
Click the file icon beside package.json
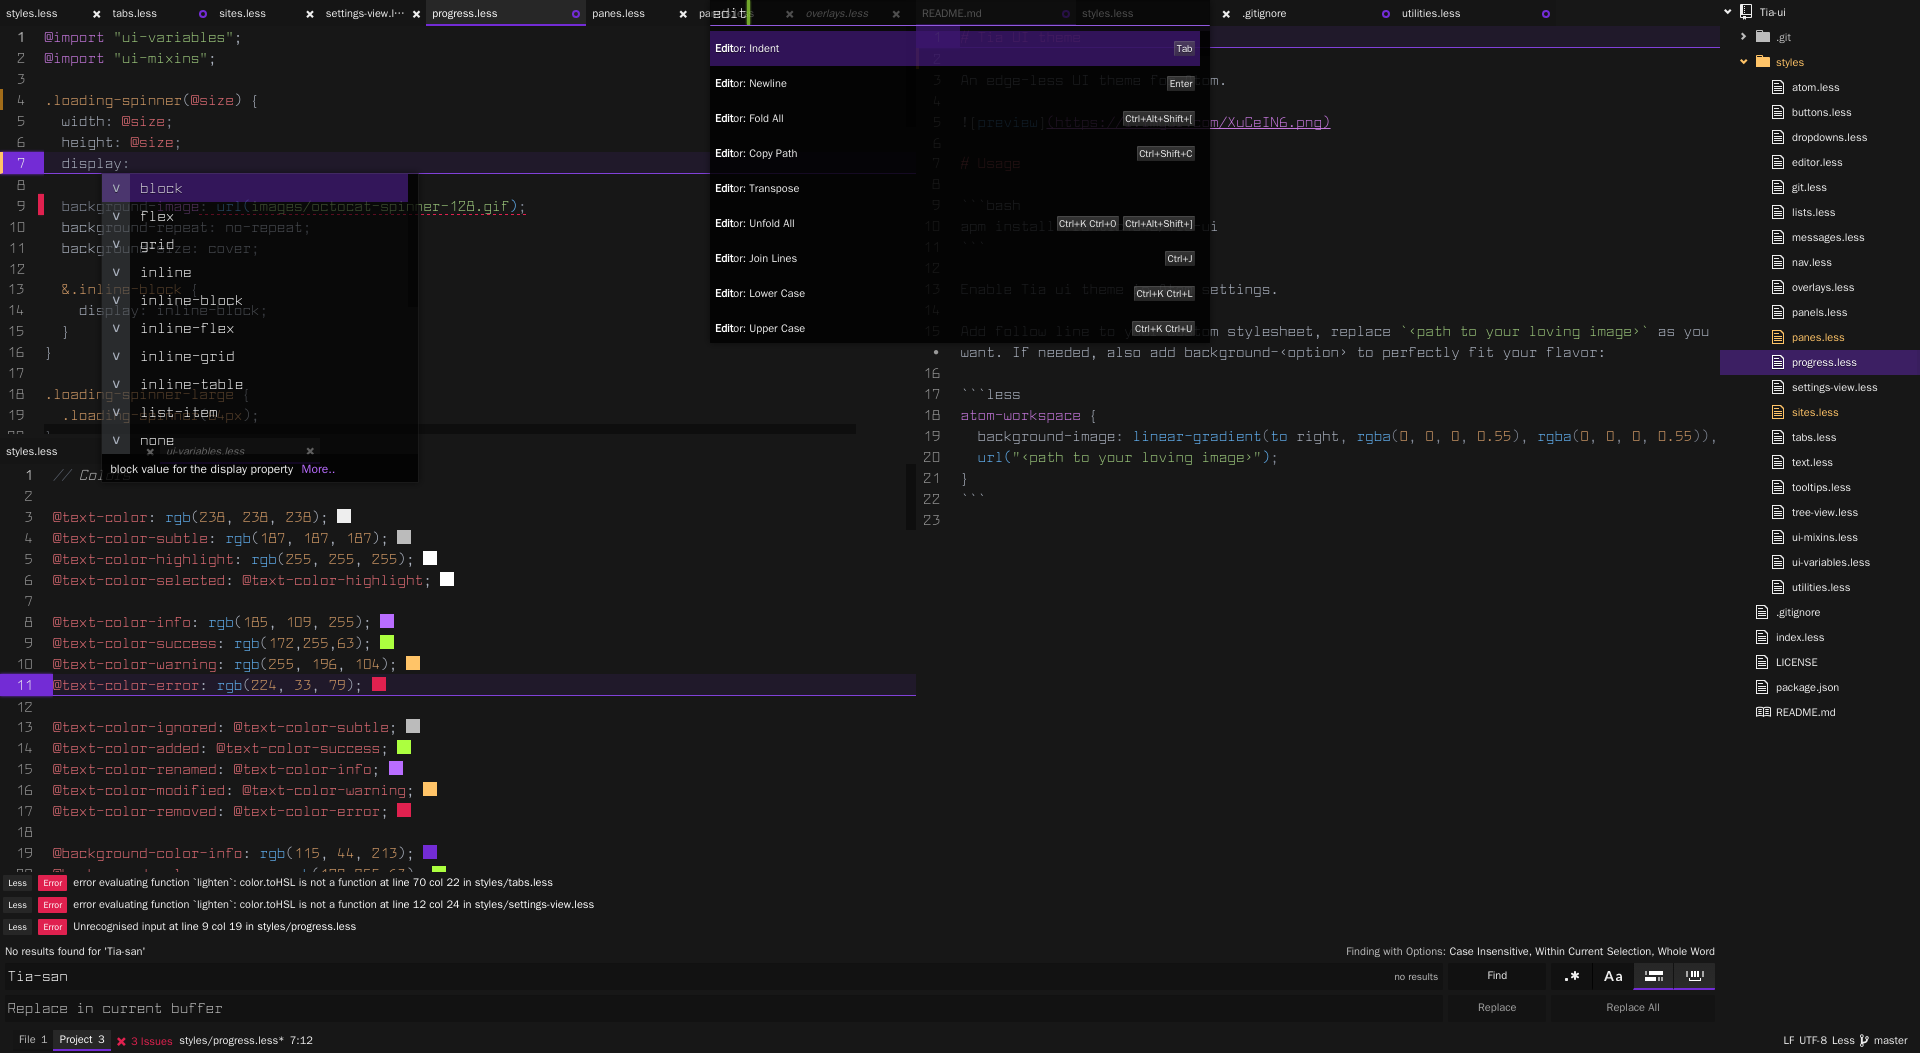(x=1762, y=687)
